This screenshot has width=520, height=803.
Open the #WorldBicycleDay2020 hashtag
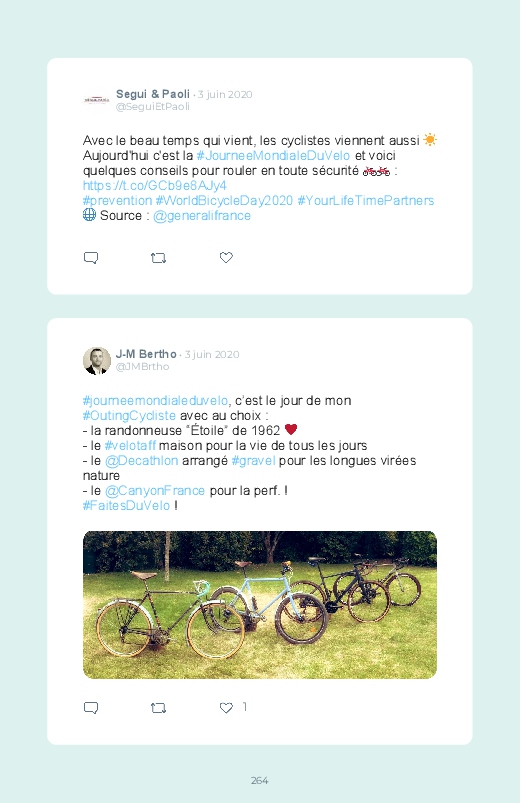click(224, 201)
